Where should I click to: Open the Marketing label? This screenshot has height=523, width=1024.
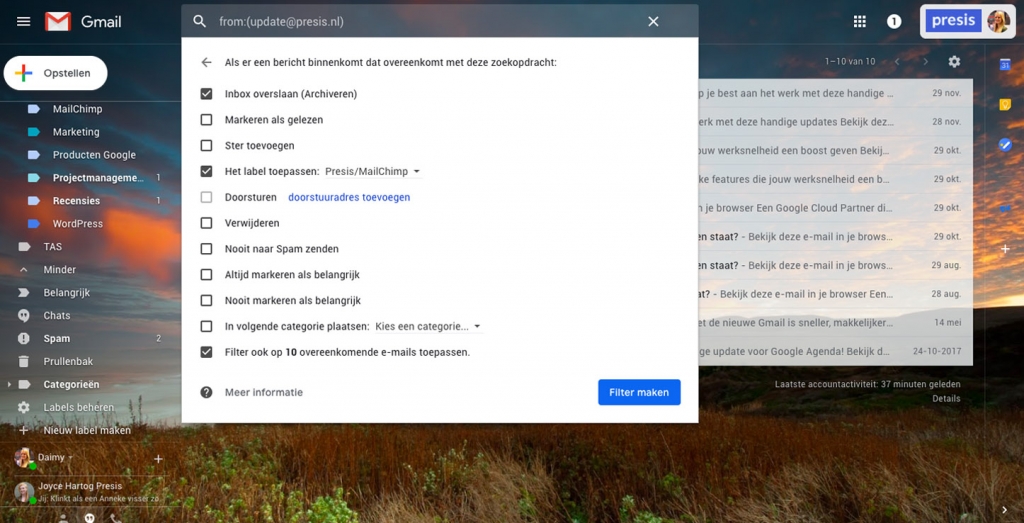point(76,132)
